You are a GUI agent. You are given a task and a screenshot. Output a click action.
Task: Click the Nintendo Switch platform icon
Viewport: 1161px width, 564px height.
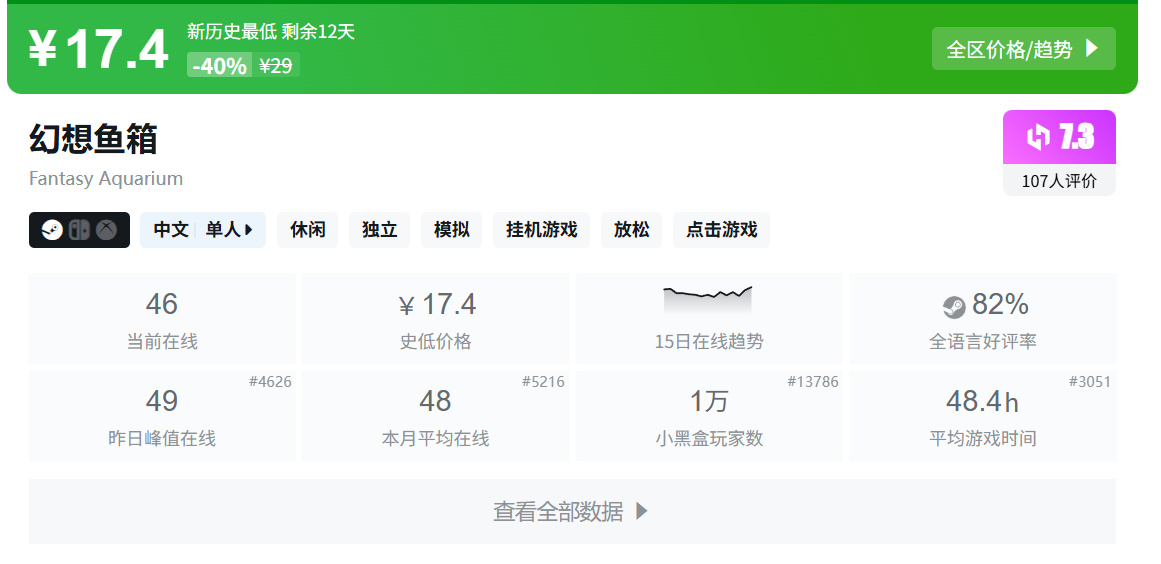[79, 230]
